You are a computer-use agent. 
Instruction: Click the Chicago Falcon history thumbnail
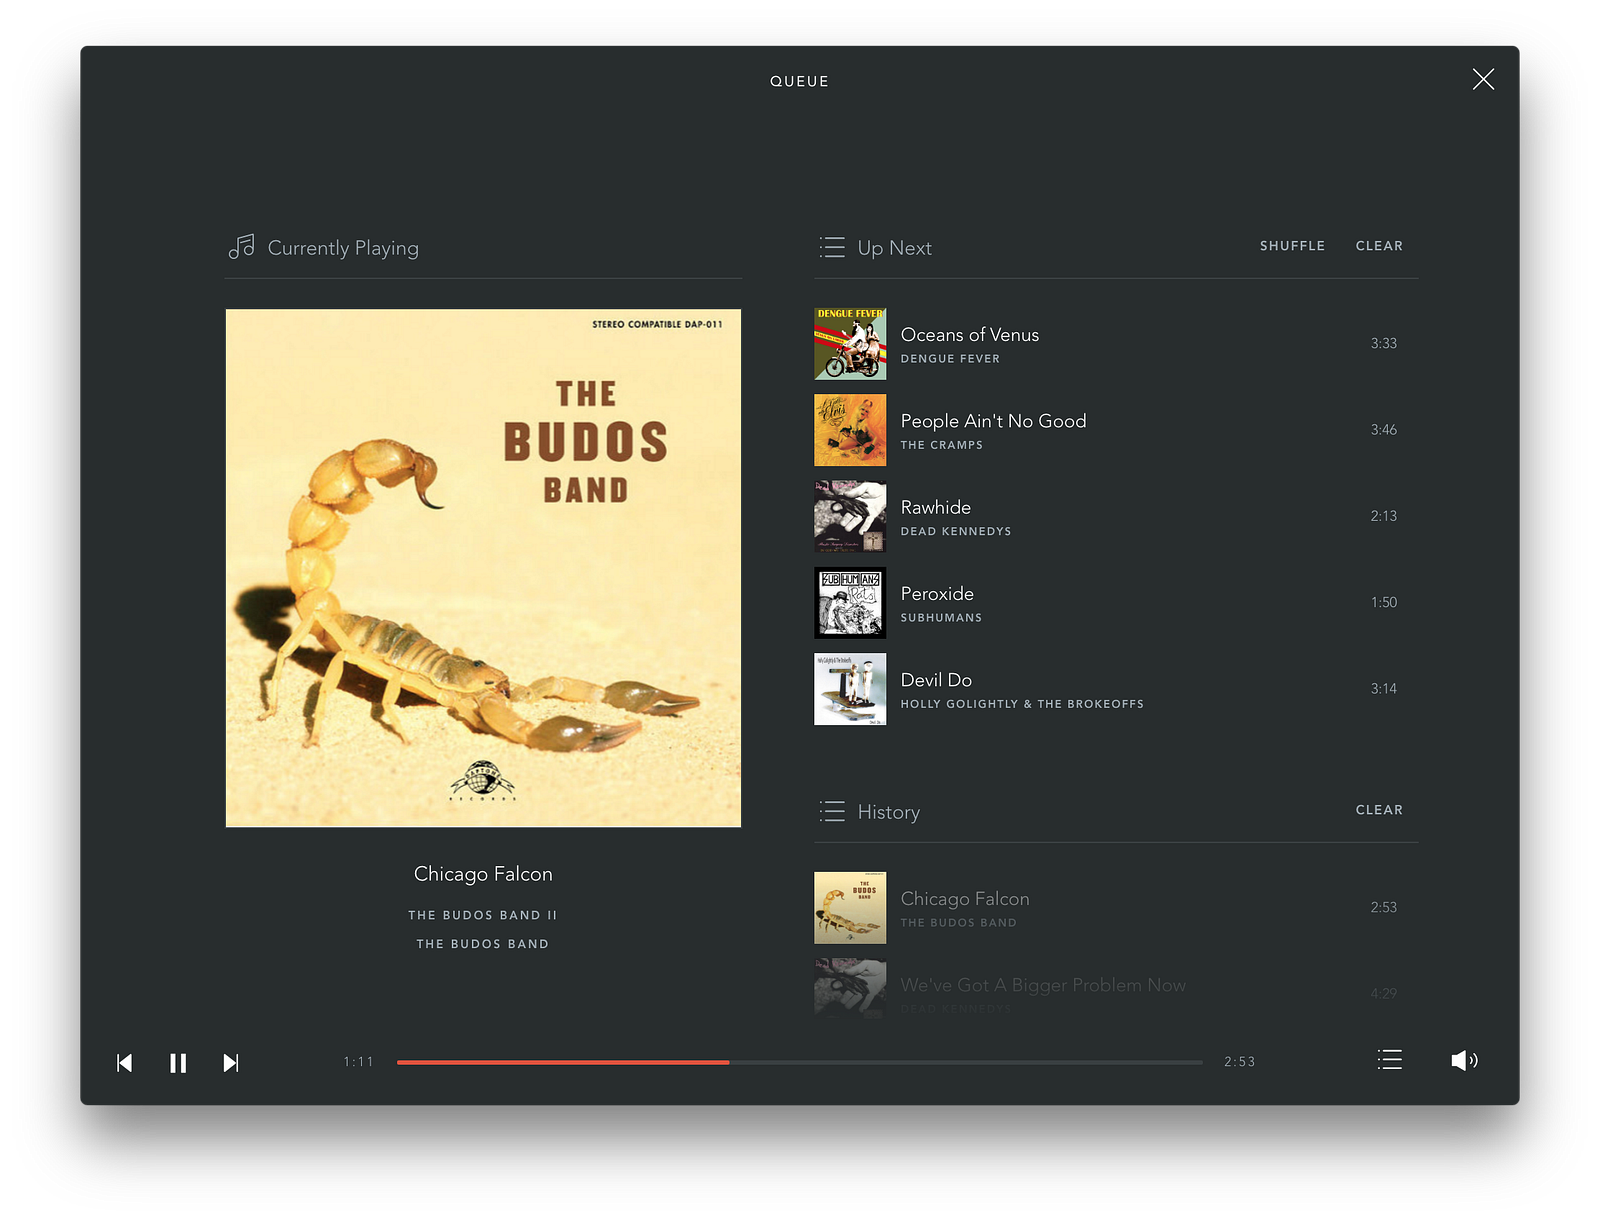pyautogui.click(x=850, y=908)
